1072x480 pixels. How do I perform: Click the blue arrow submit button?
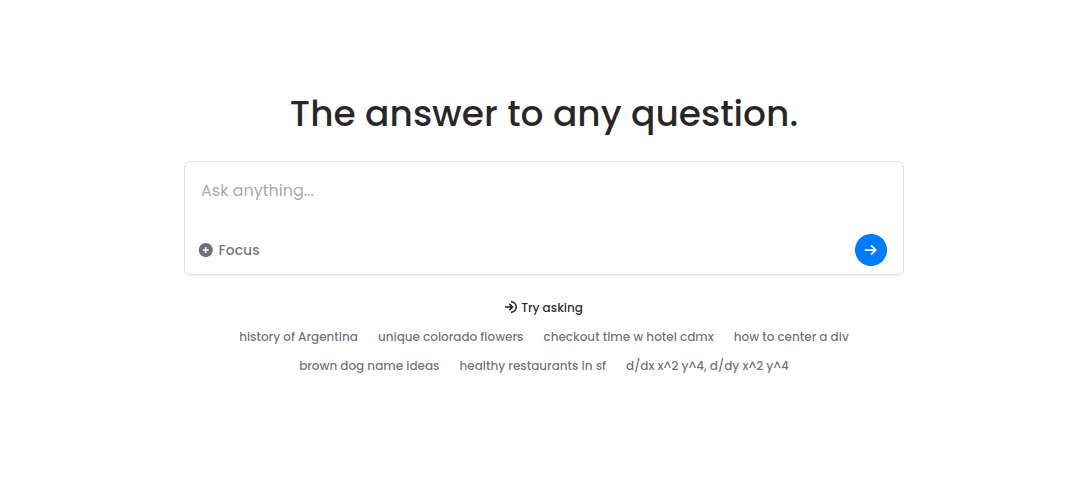pos(870,250)
